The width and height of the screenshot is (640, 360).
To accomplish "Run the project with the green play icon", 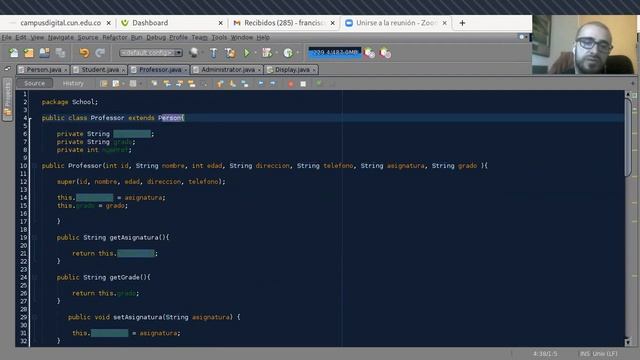I will 247,53.
